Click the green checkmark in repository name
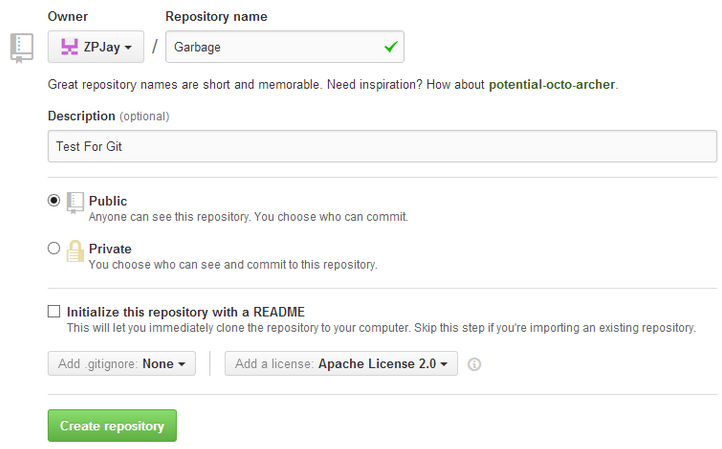 click(389, 46)
